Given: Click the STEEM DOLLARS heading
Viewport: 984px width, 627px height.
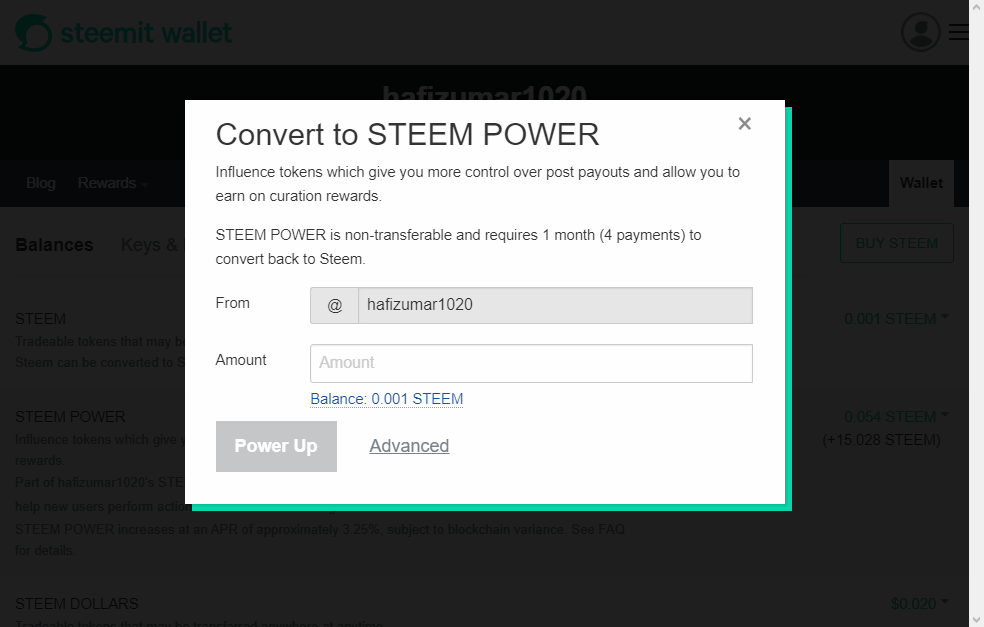Looking at the screenshot, I should coord(77,604).
